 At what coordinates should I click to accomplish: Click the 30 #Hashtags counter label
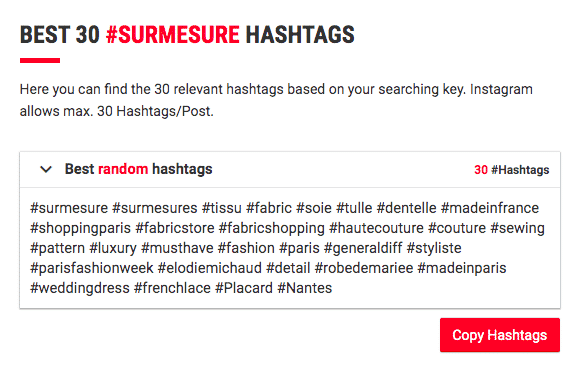tap(511, 170)
